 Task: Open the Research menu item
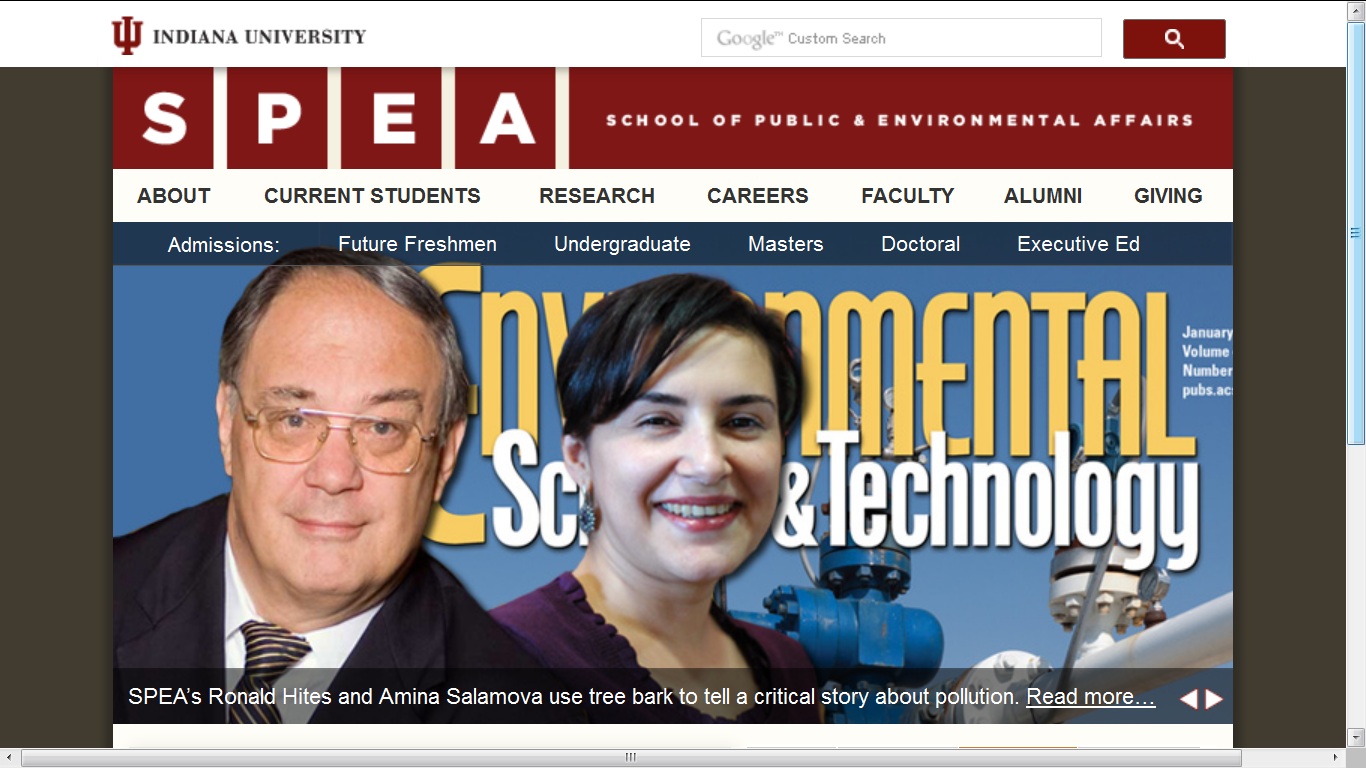[x=597, y=196]
